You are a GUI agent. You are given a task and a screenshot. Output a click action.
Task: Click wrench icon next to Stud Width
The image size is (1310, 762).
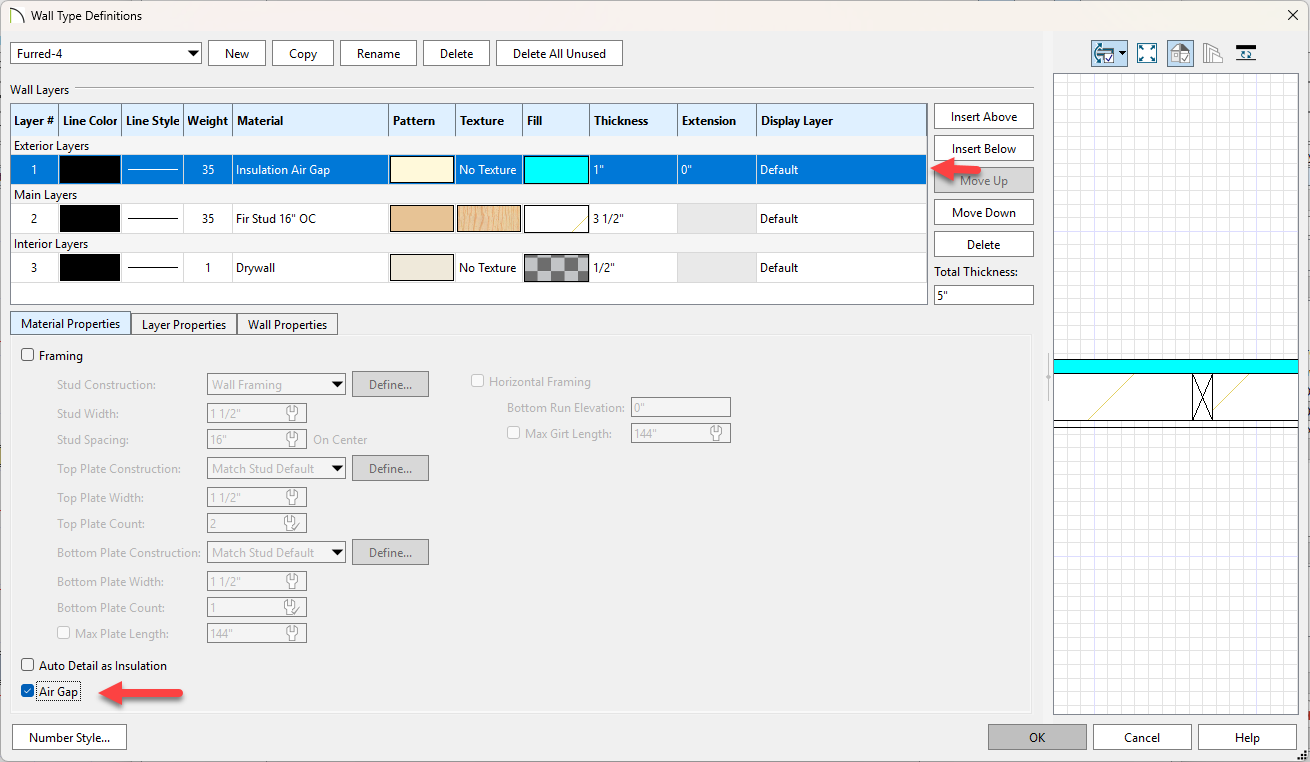click(x=292, y=413)
